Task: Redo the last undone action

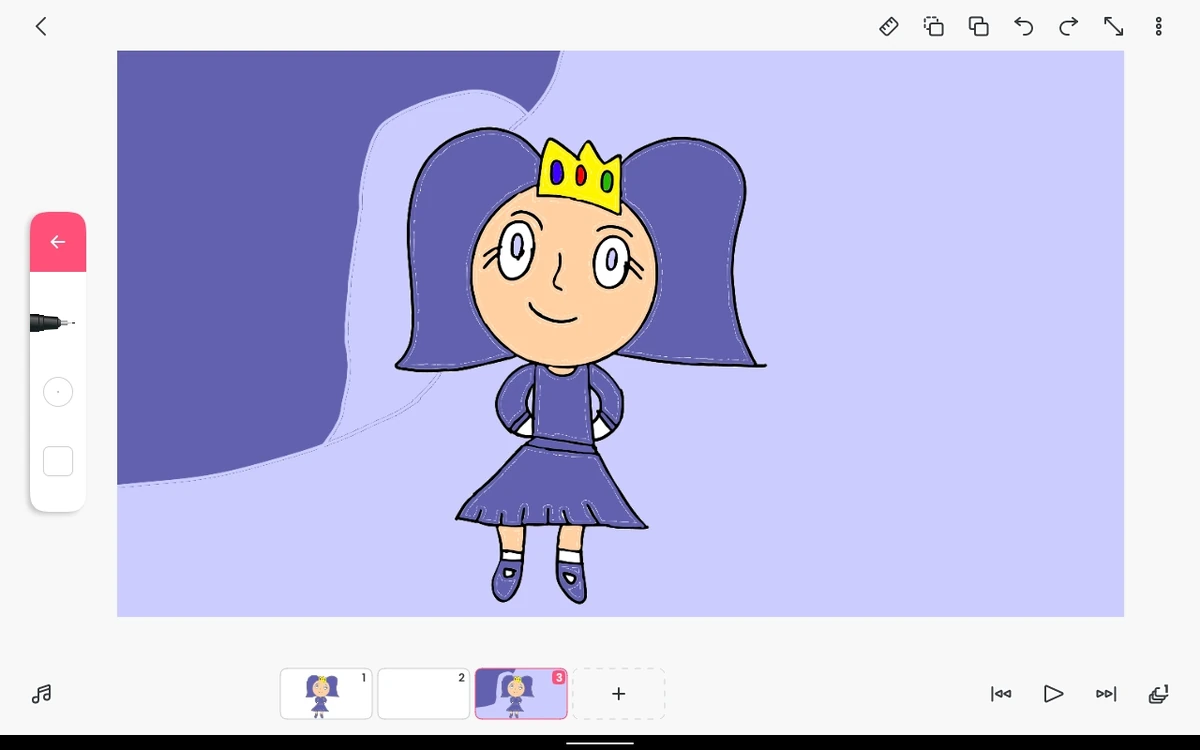Action: [1068, 26]
